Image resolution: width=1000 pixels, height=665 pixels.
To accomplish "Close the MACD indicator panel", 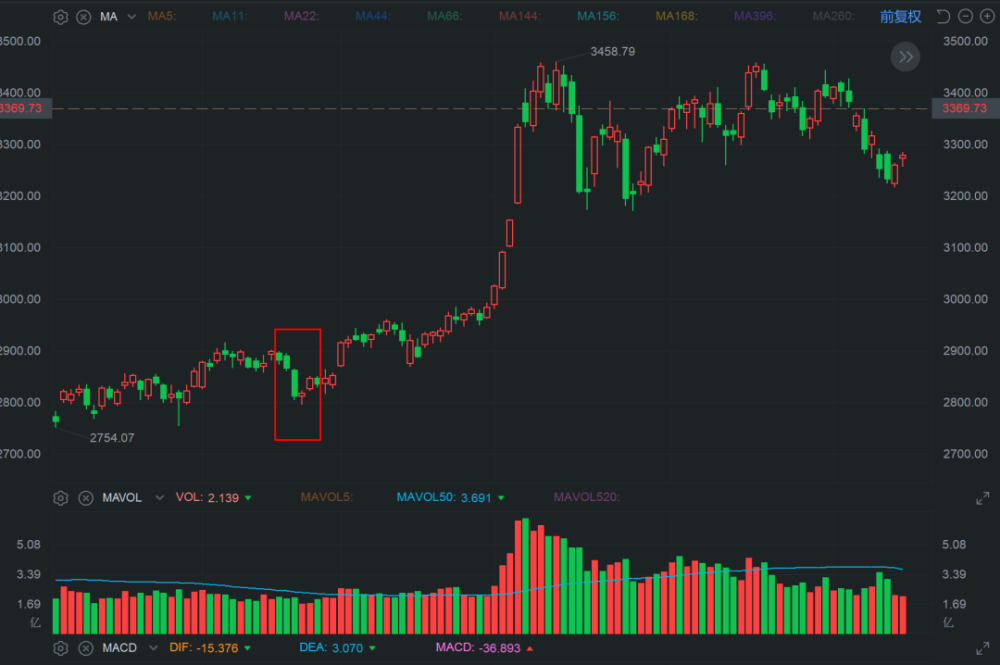I will [x=86, y=648].
